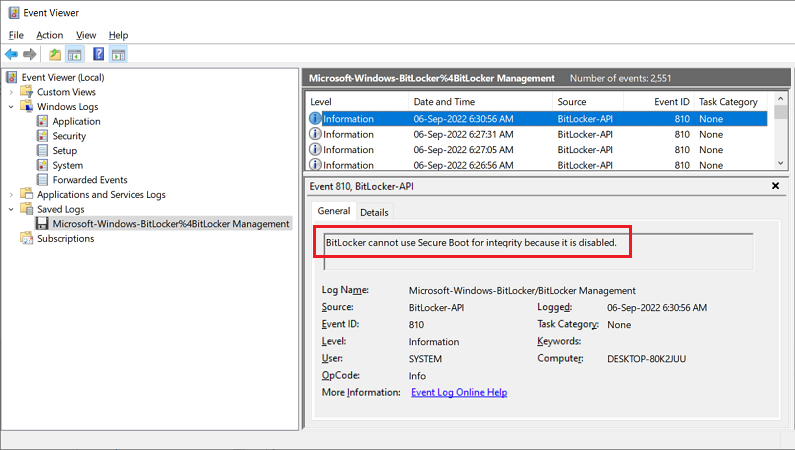The width and height of the screenshot is (795, 450).
Task: Click the Security log icon
Action: (x=43, y=136)
